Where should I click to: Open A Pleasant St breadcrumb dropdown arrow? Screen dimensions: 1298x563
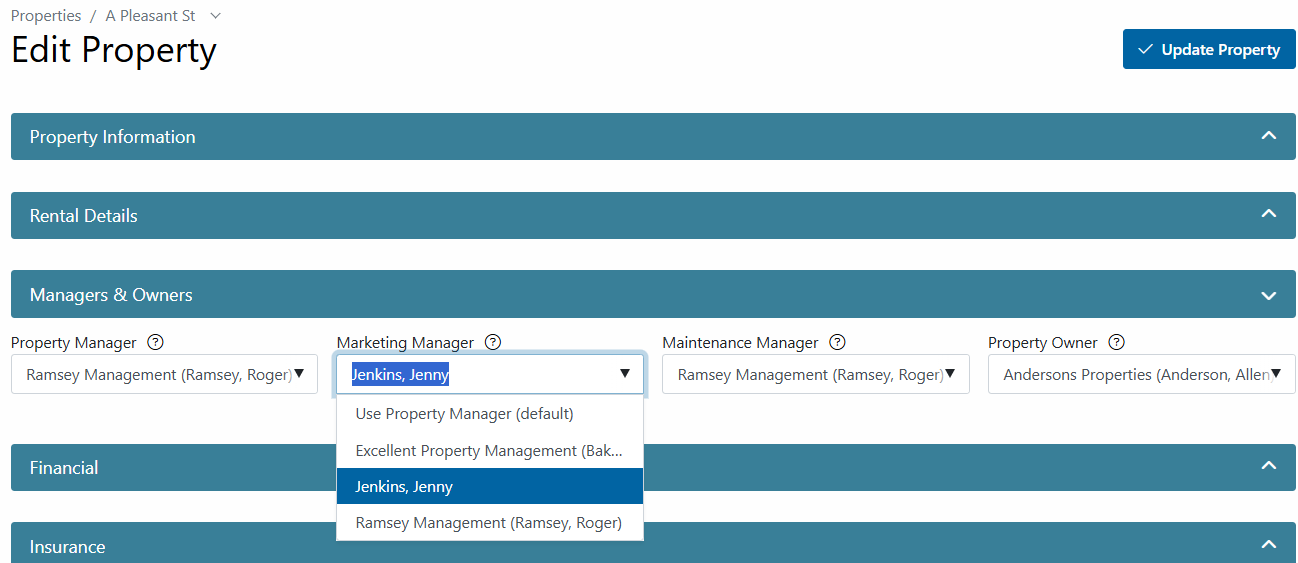pos(216,16)
